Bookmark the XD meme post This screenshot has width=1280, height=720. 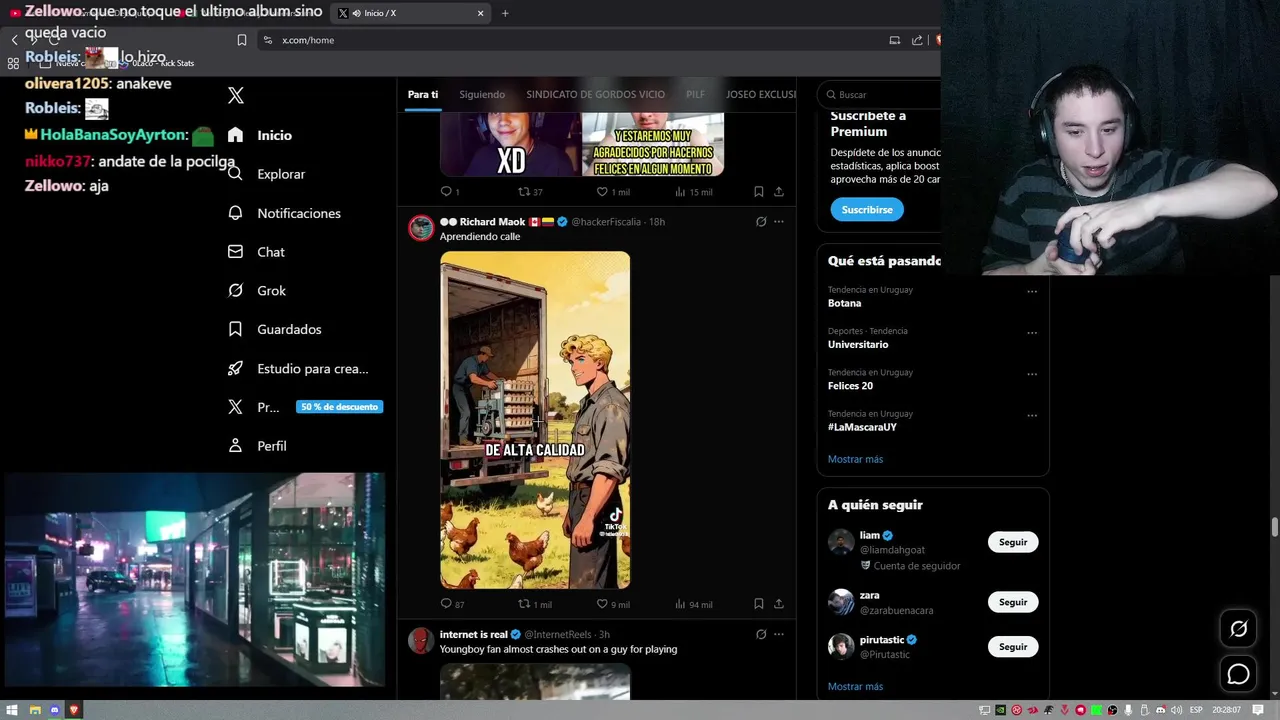(758, 192)
